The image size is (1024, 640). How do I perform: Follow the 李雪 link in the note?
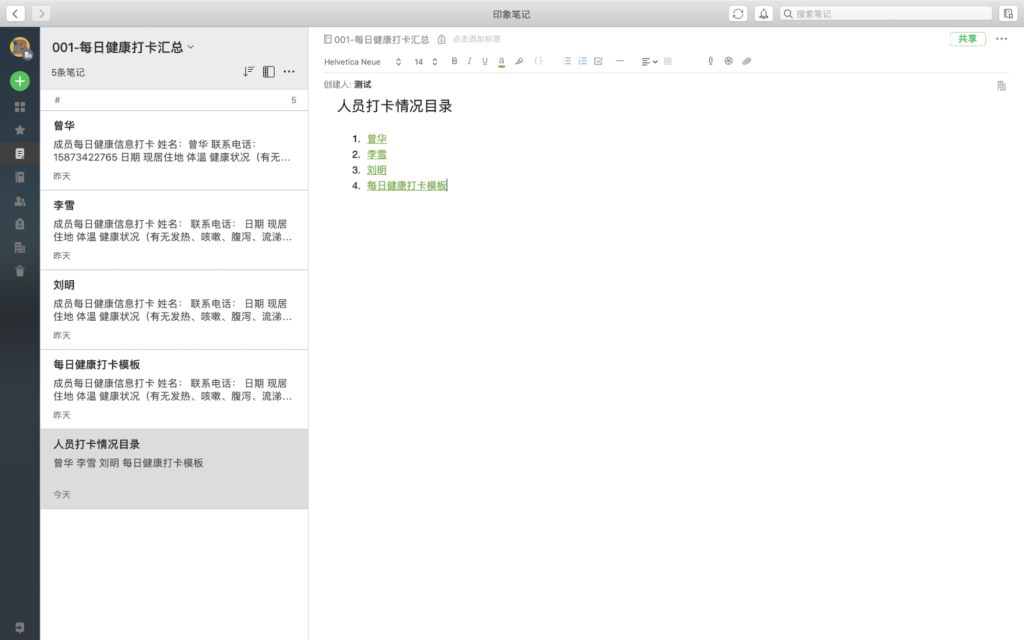coord(376,154)
